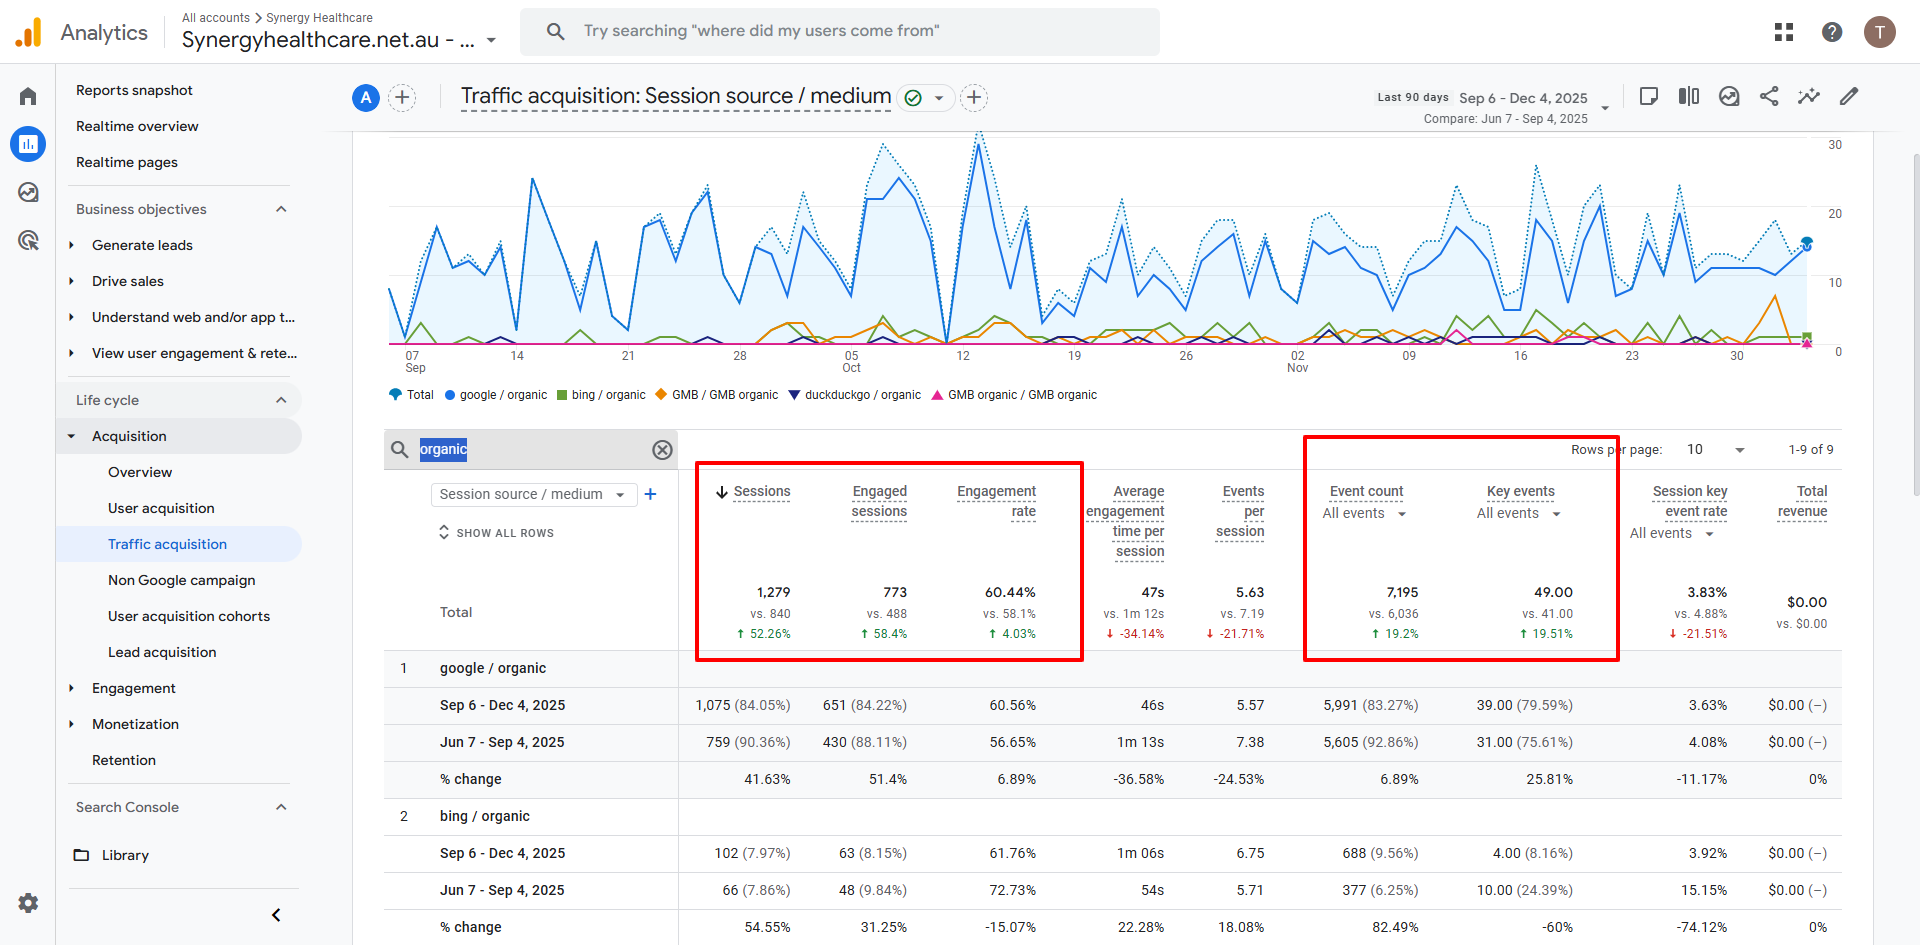1920x945 pixels.
Task: Add secondary dimension plus icon
Action: point(650,494)
